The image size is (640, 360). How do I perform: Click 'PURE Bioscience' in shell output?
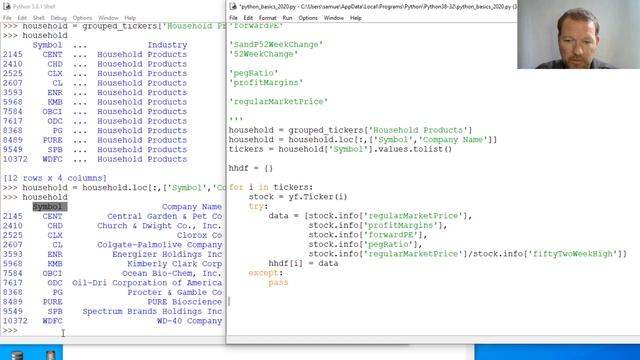point(184,302)
